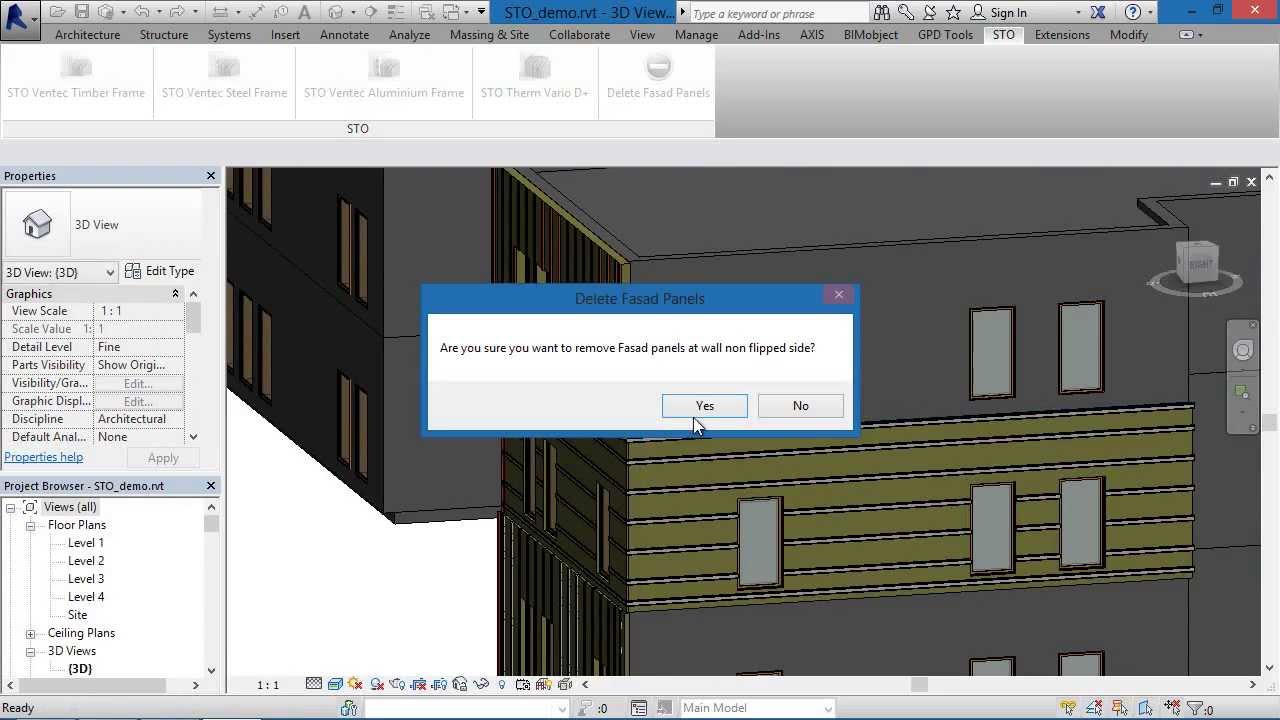This screenshot has height=720, width=1280.
Task: Select Level 3 floor plan
Action: pos(86,579)
